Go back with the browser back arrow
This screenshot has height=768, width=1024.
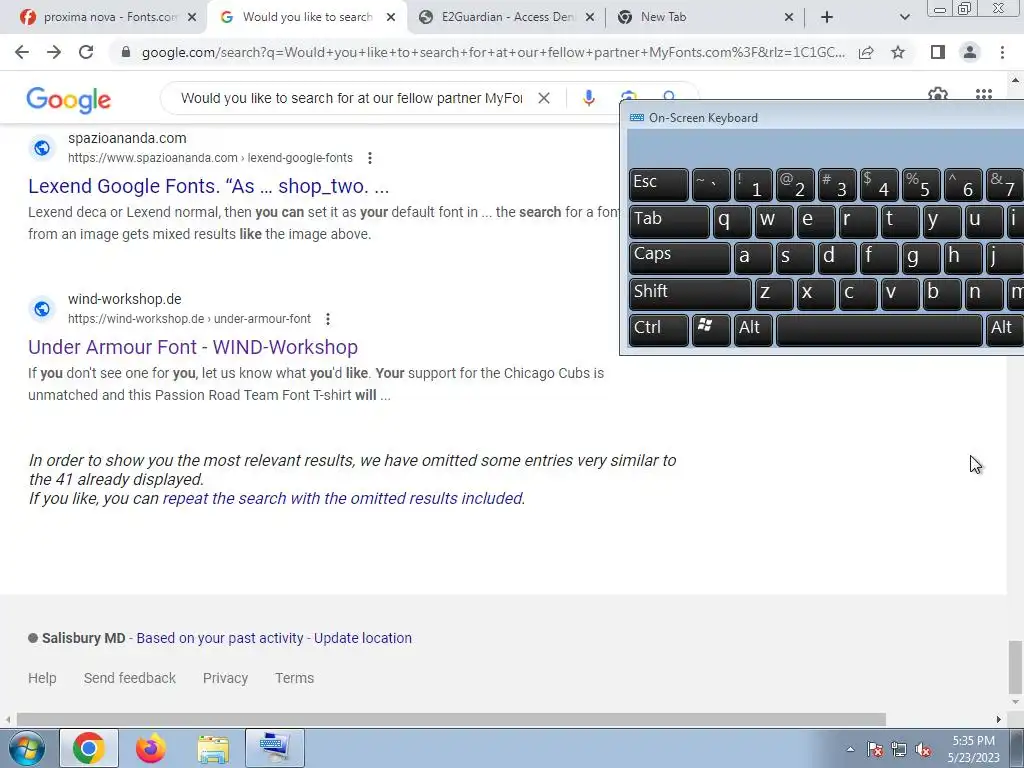tap(22, 52)
